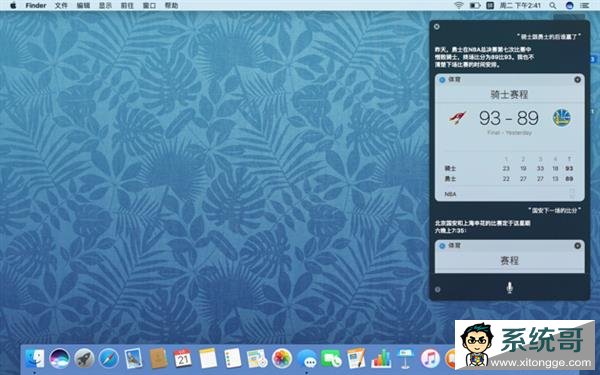Open Spotlight search magnifier
This screenshot has width=600, height=375.
tap(553, 5)
